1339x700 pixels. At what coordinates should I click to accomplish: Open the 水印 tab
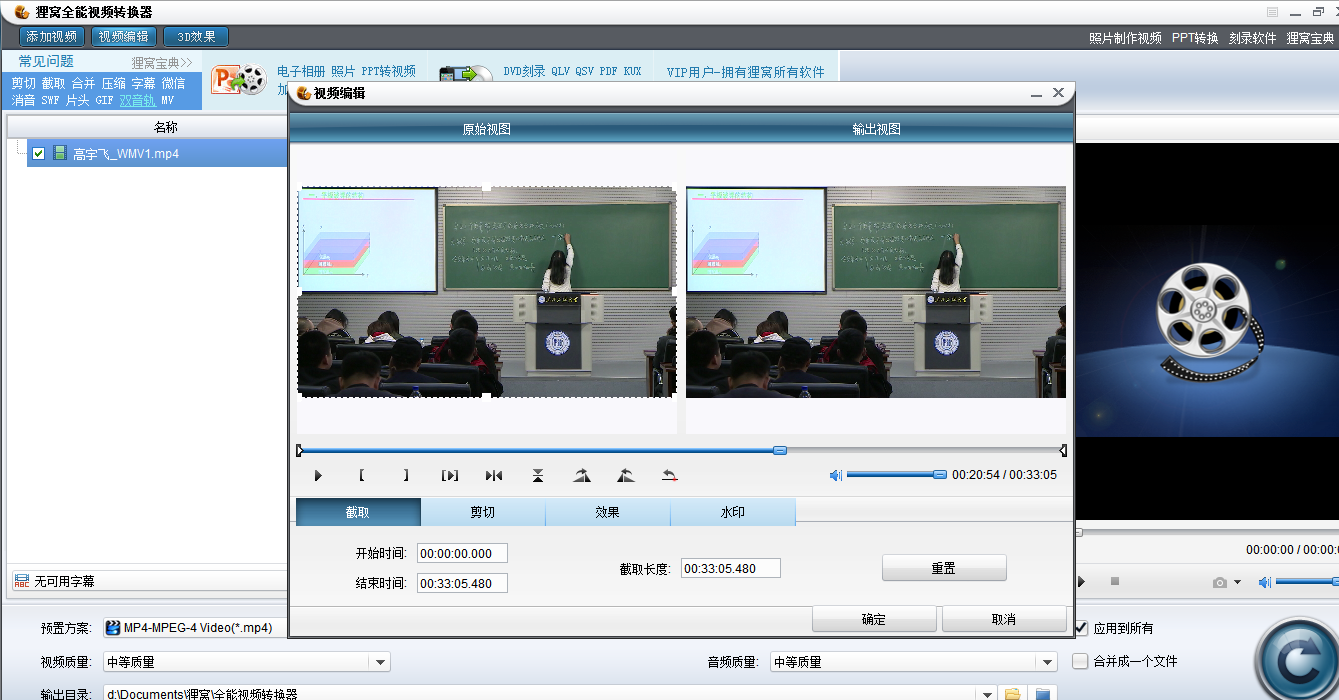pos(733,512)
